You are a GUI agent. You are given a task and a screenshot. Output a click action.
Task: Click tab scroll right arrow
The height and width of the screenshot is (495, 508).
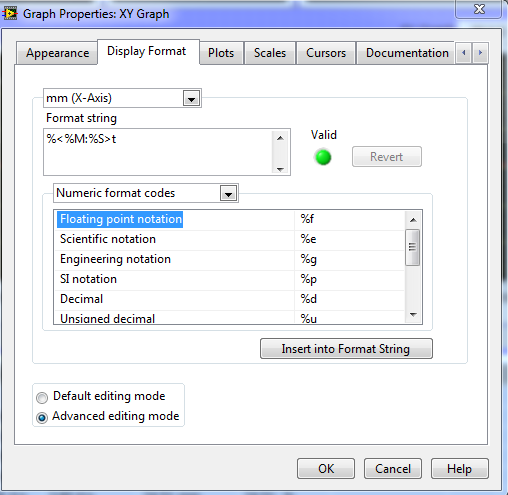(x=480, y=53)
